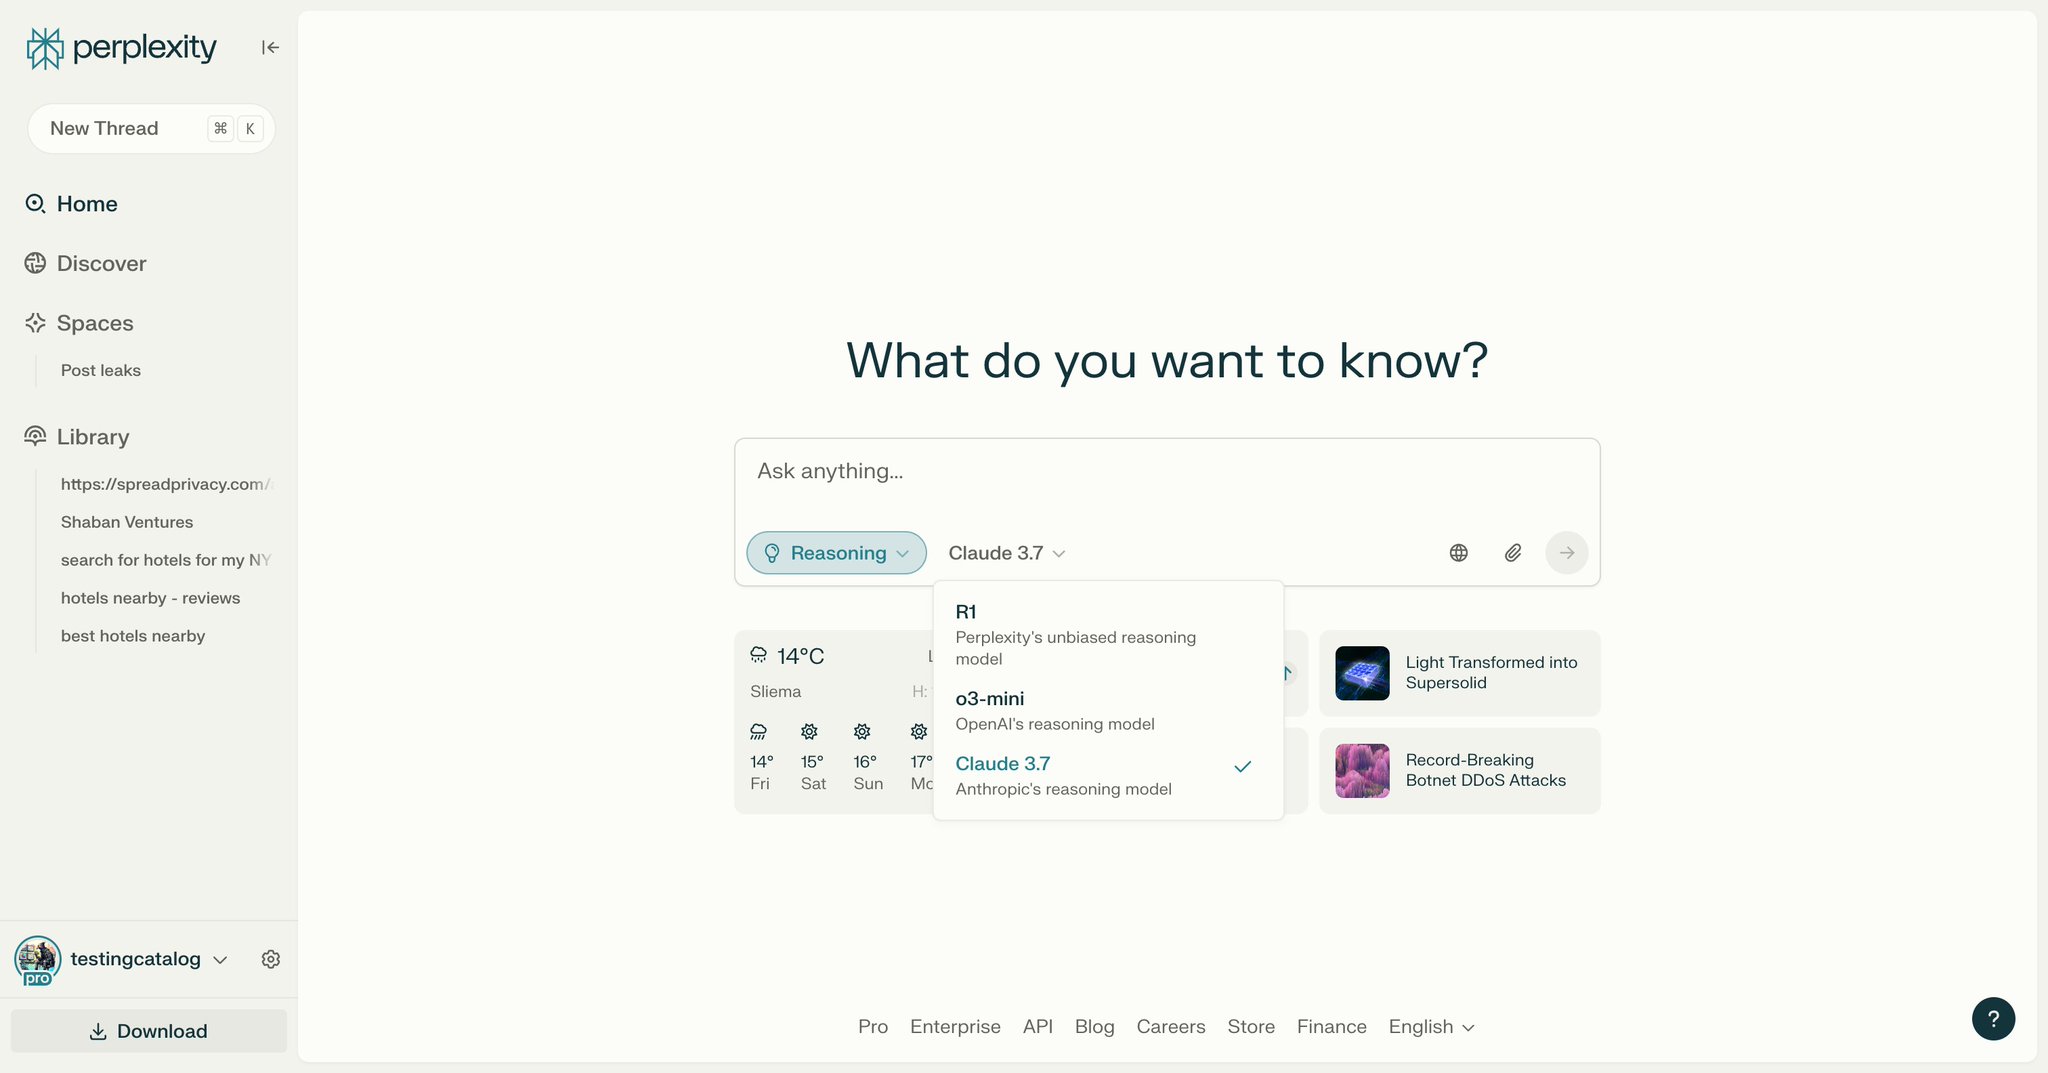Open Spaces via sparkle icon
The image size is (2048, 1073).
[x=35, y=323]
